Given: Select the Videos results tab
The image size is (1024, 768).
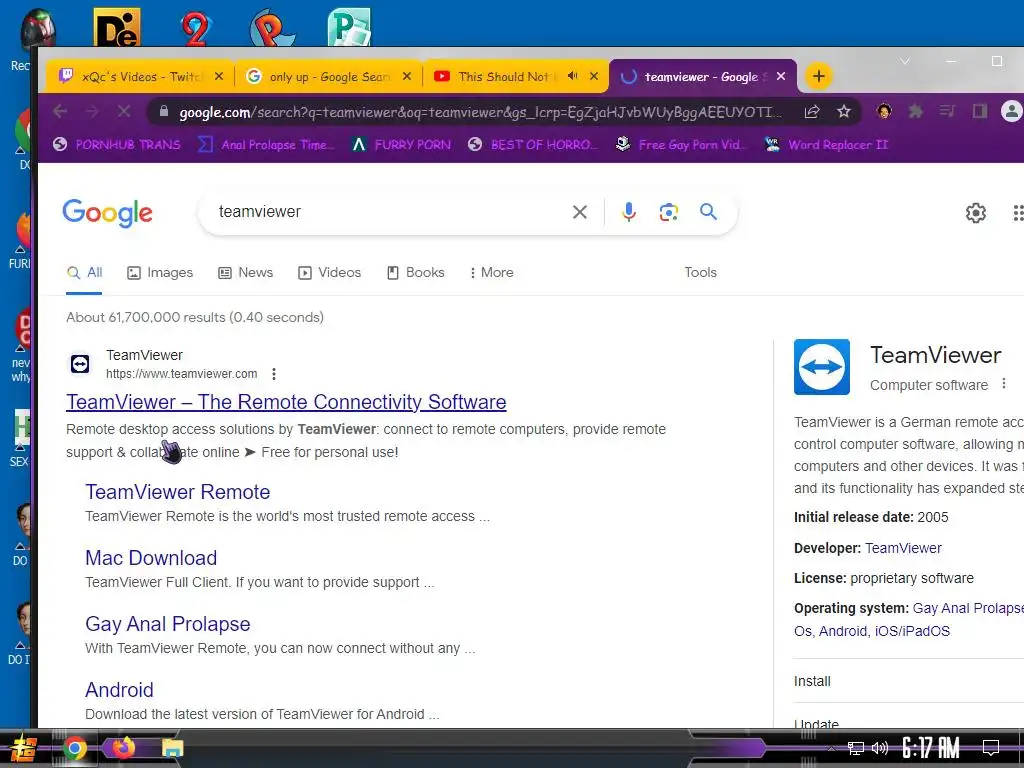Looking at the screenshot, I should pos(330,272).
